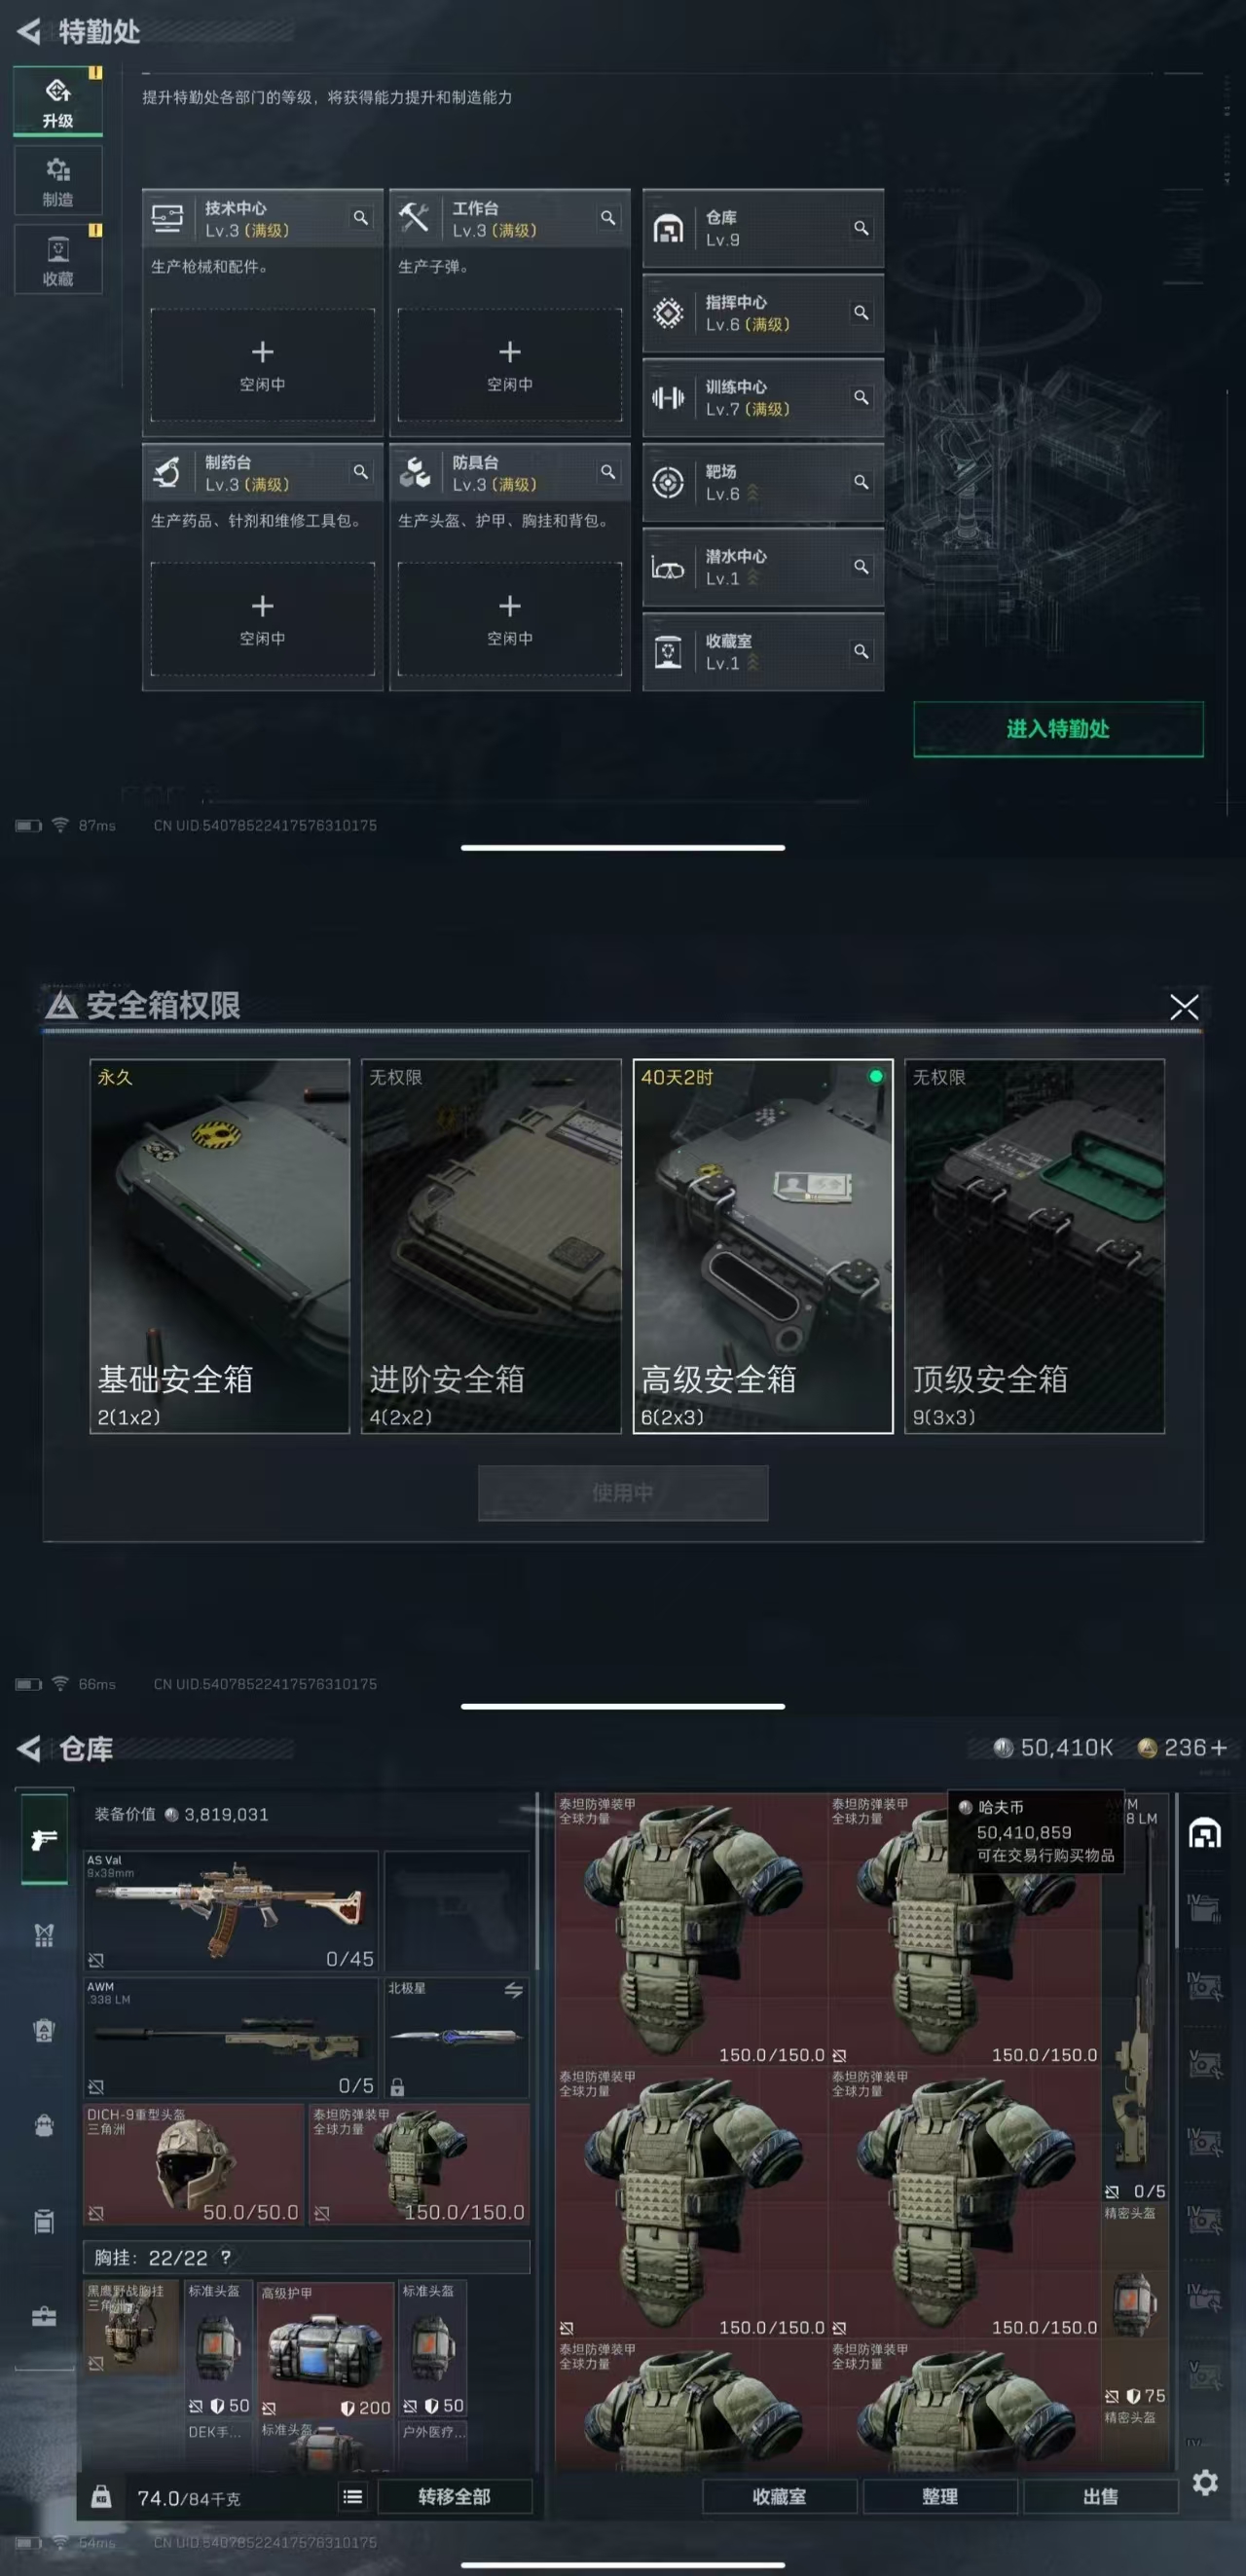The image size is (1246, 2576).
Task: Click the 胸挂 help question mark
Action: pyautogui.click(x=226, y=2257)
